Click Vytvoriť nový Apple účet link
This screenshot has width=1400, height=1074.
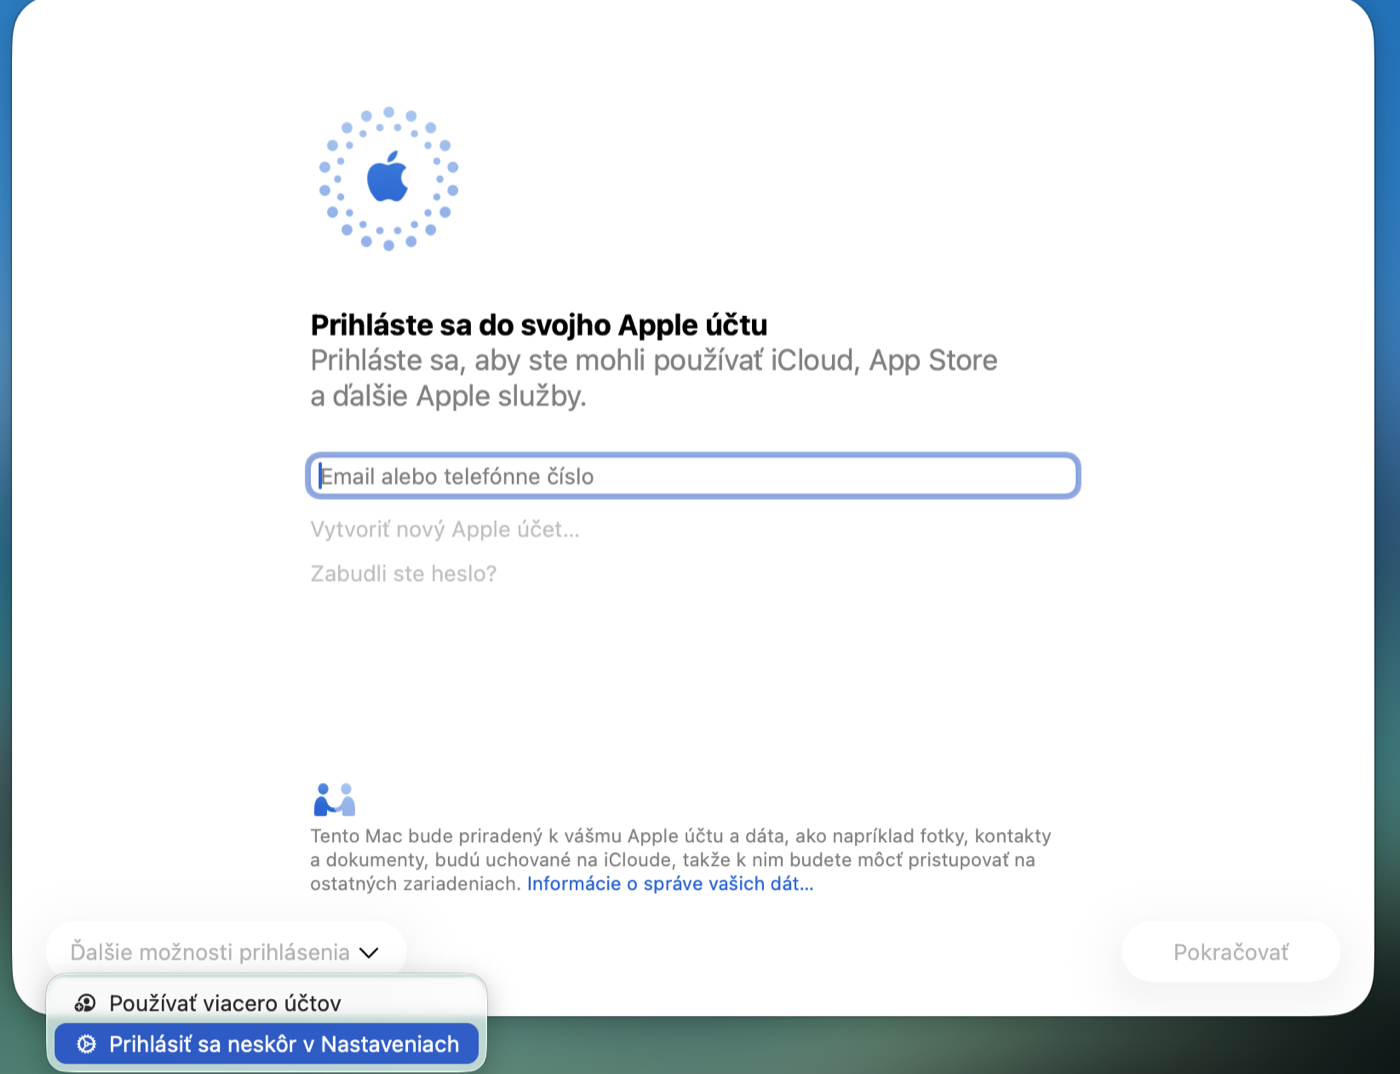(x=445, y=529)
